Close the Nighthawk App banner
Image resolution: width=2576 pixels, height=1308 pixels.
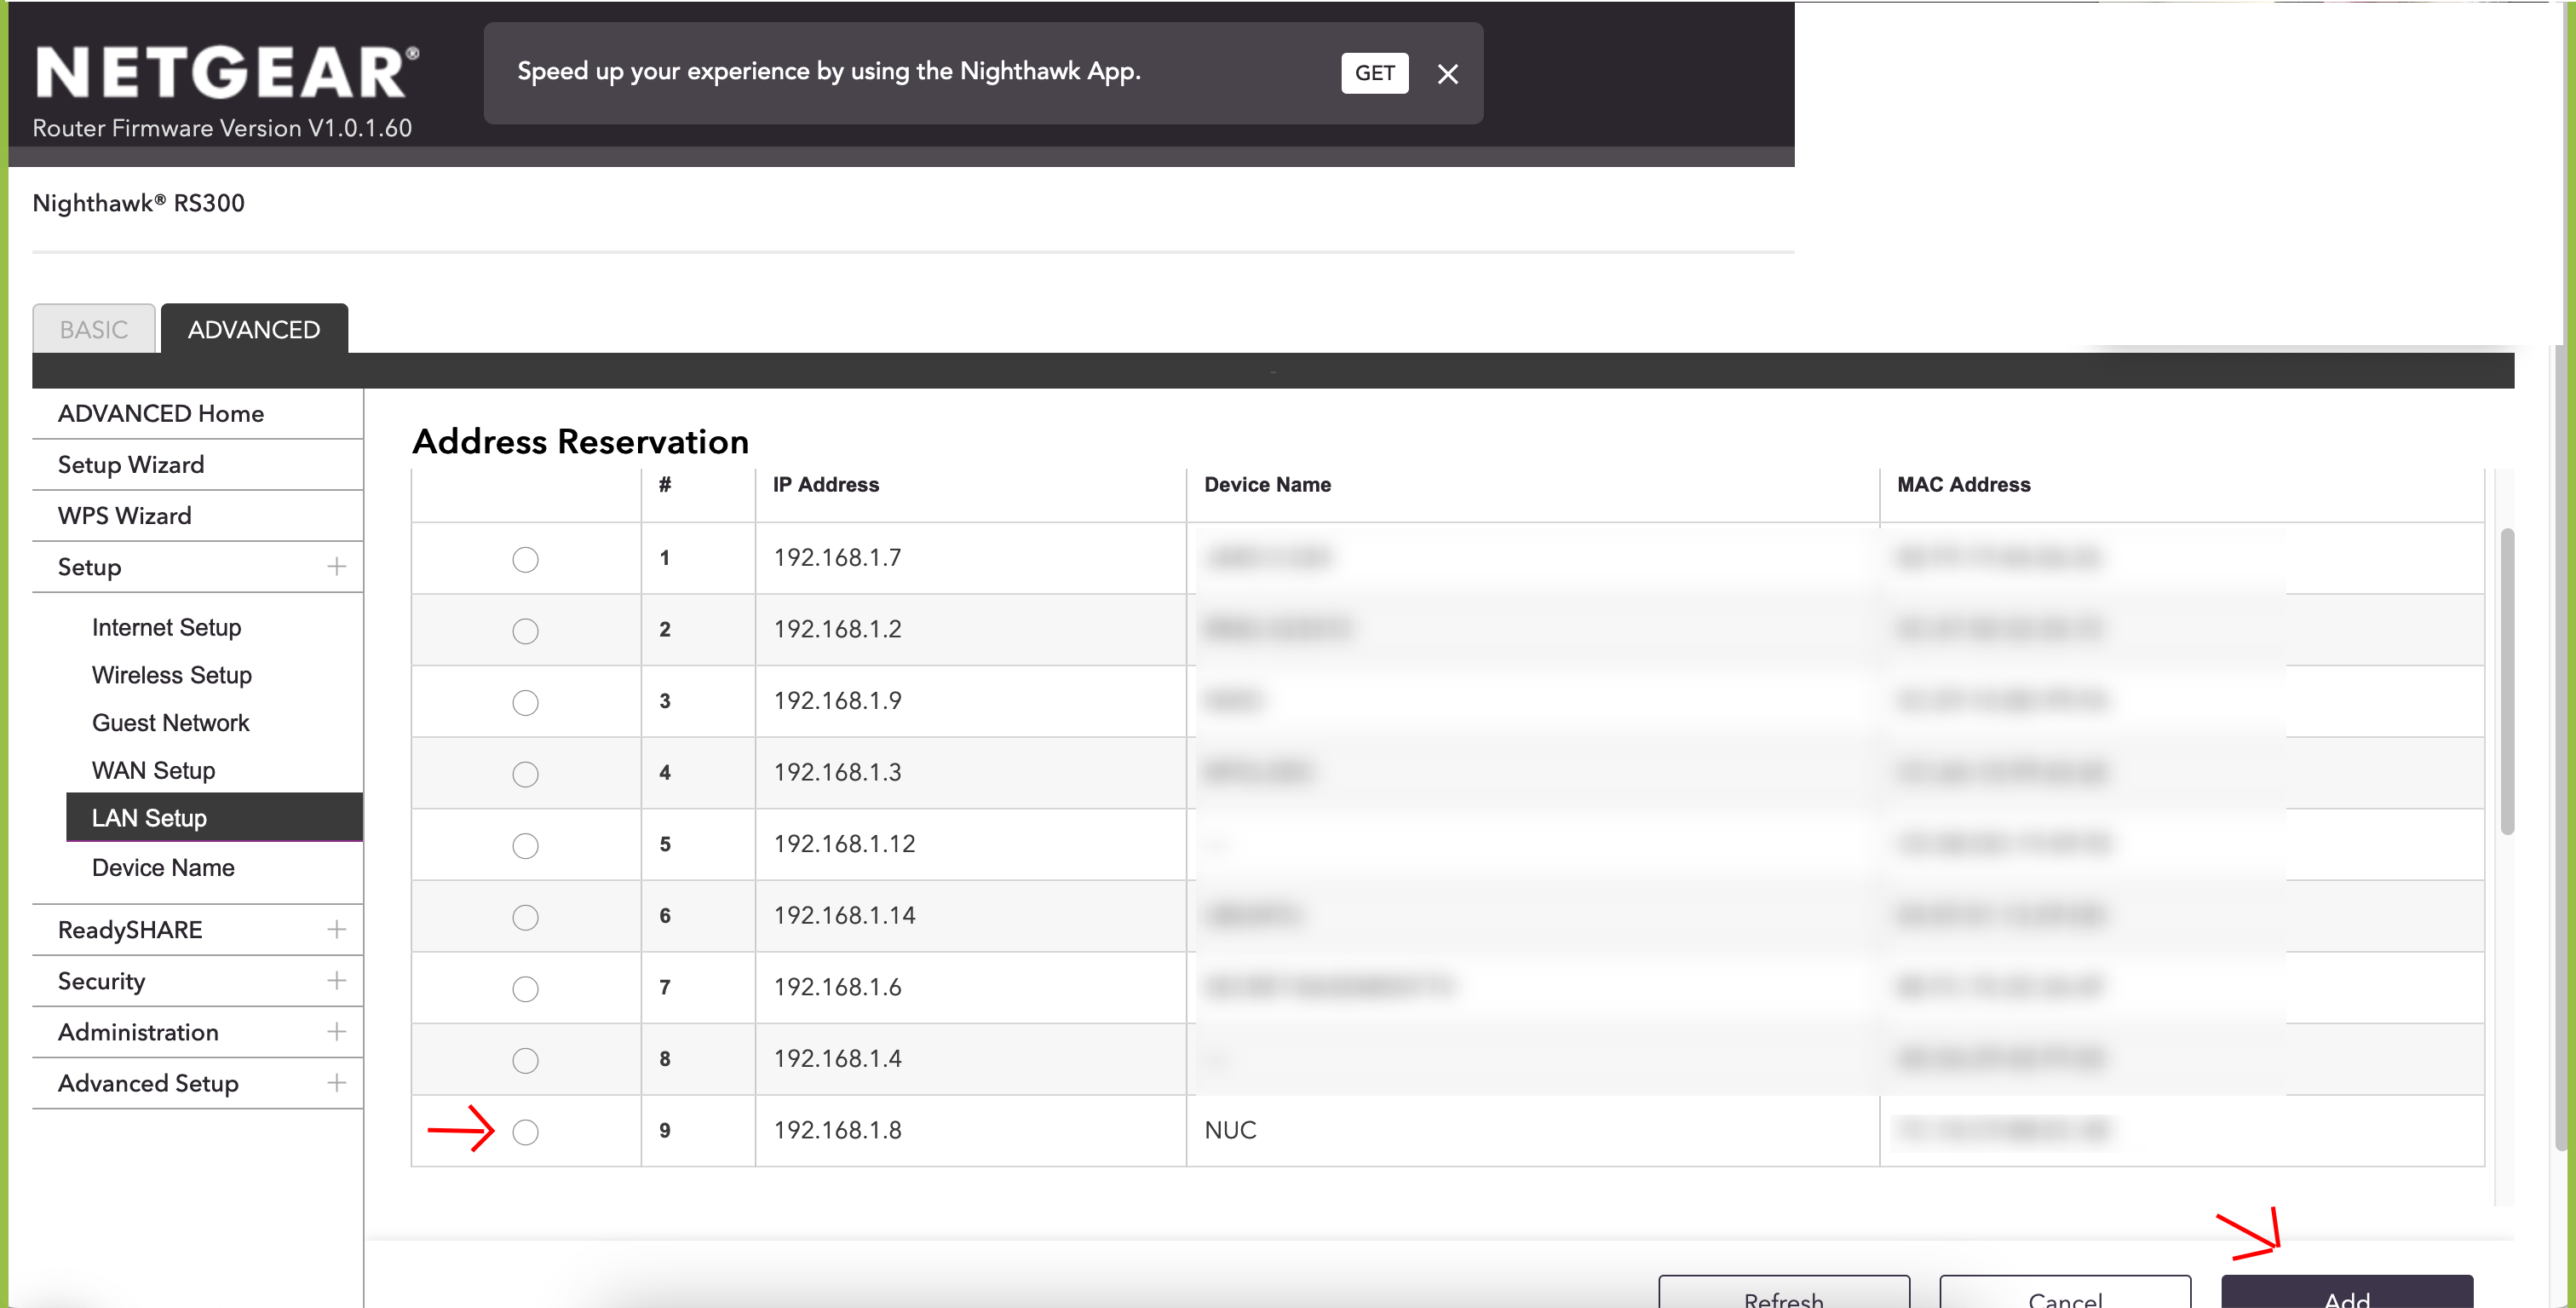[1447, 74]
